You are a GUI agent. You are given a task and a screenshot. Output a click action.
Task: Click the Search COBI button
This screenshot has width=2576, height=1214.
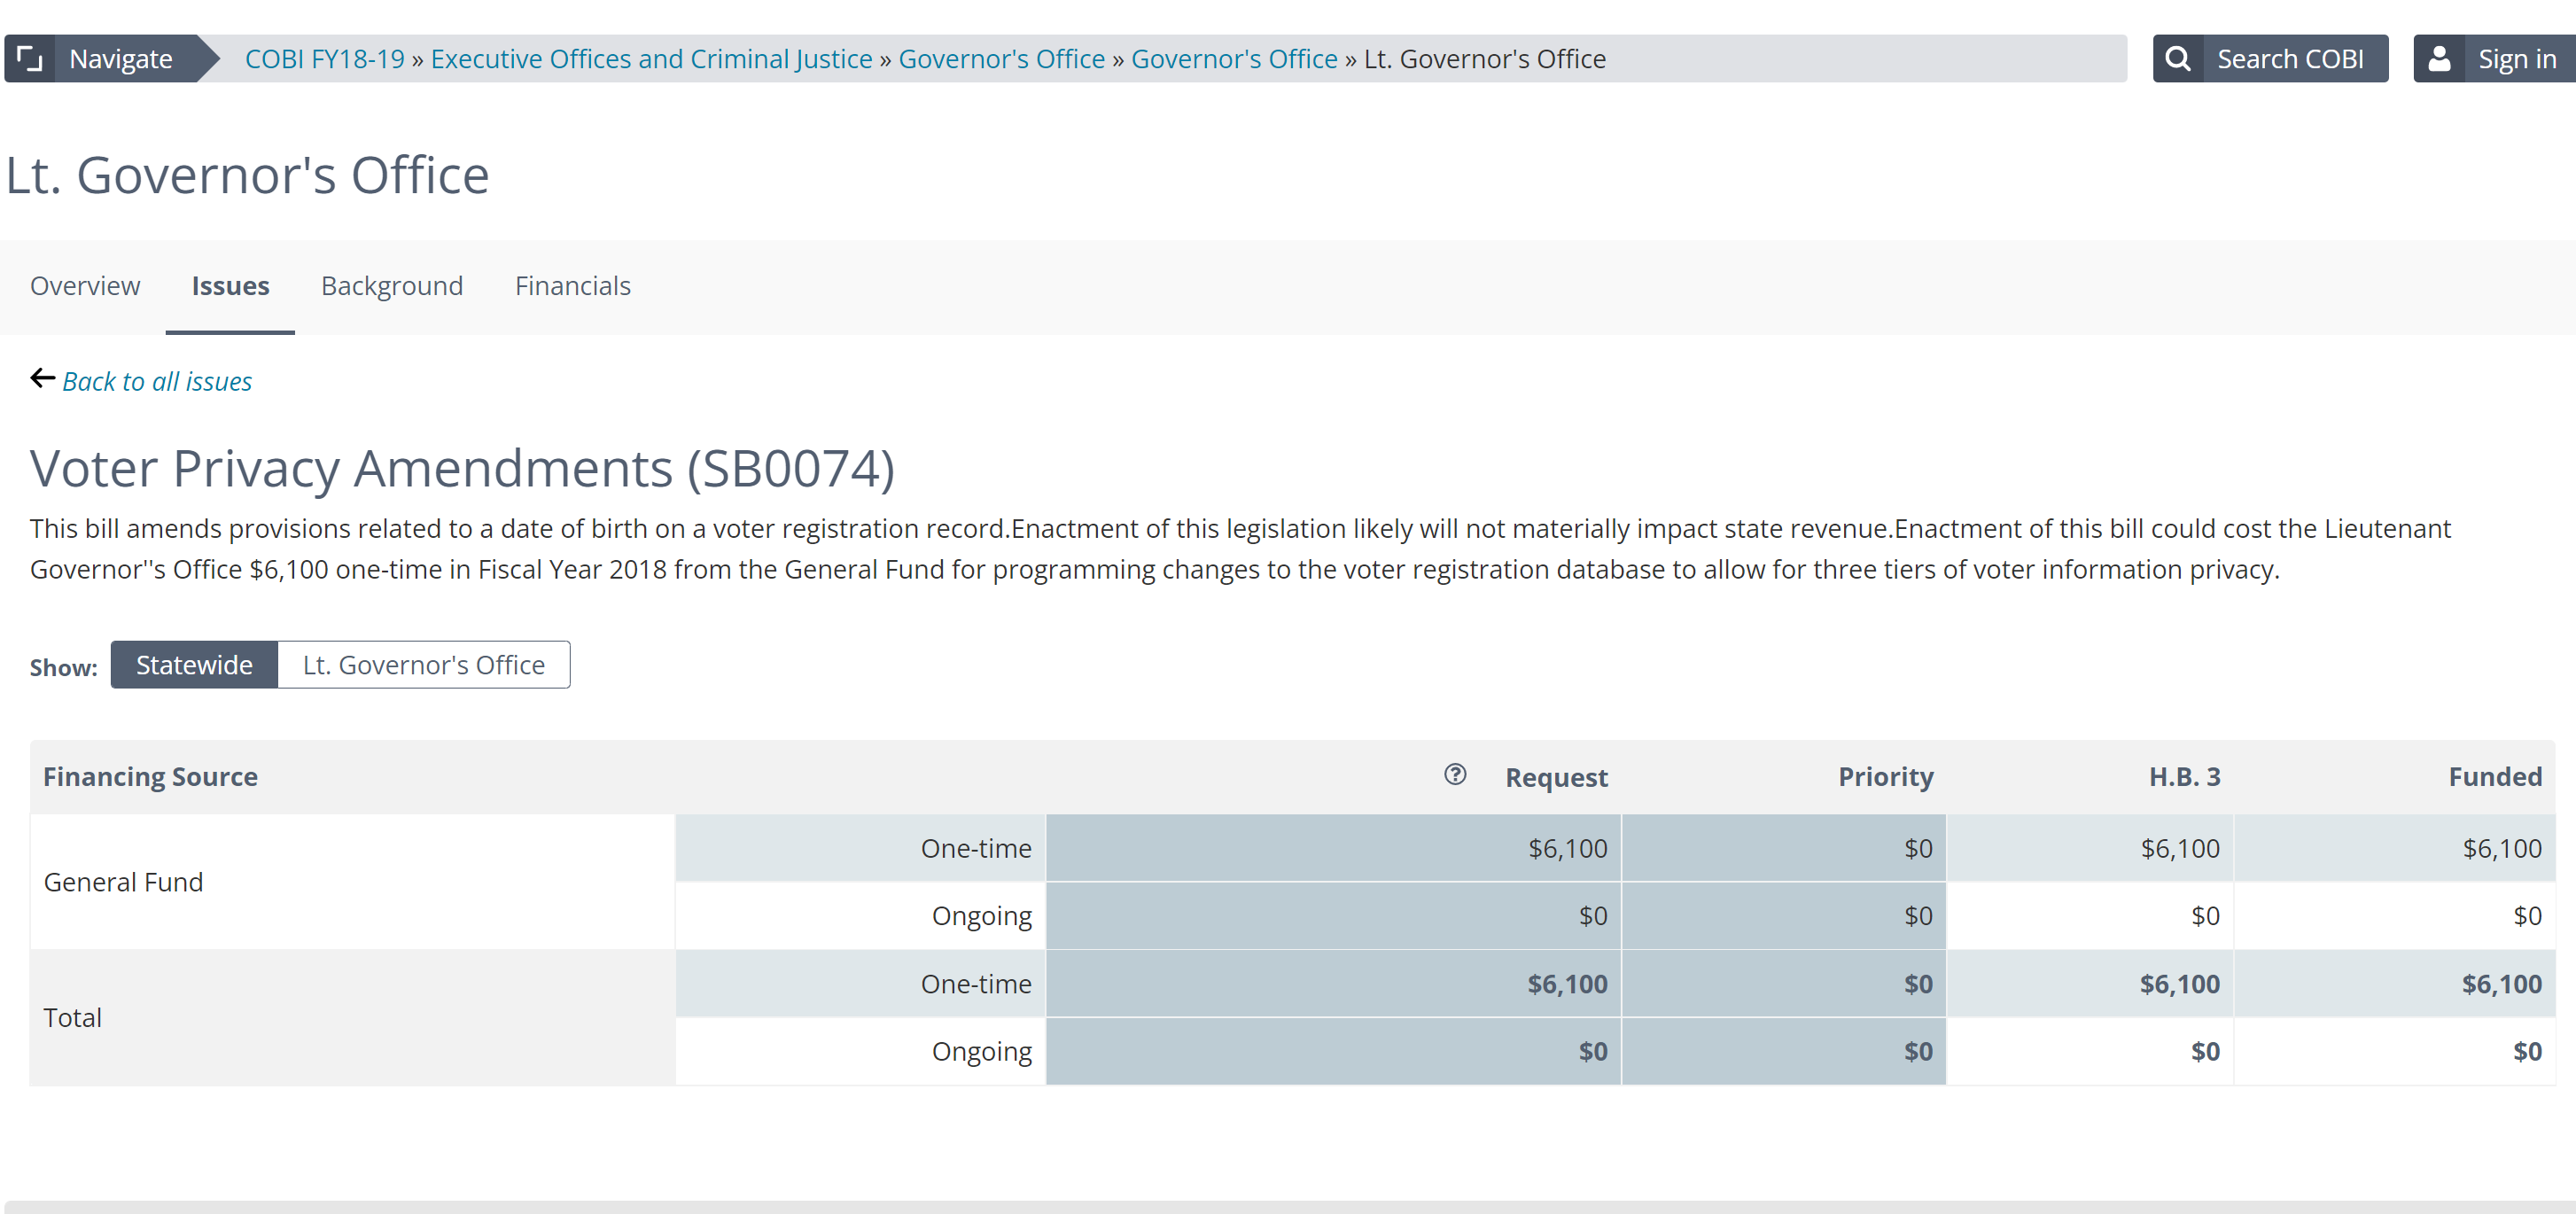[x=2289, y=58]
